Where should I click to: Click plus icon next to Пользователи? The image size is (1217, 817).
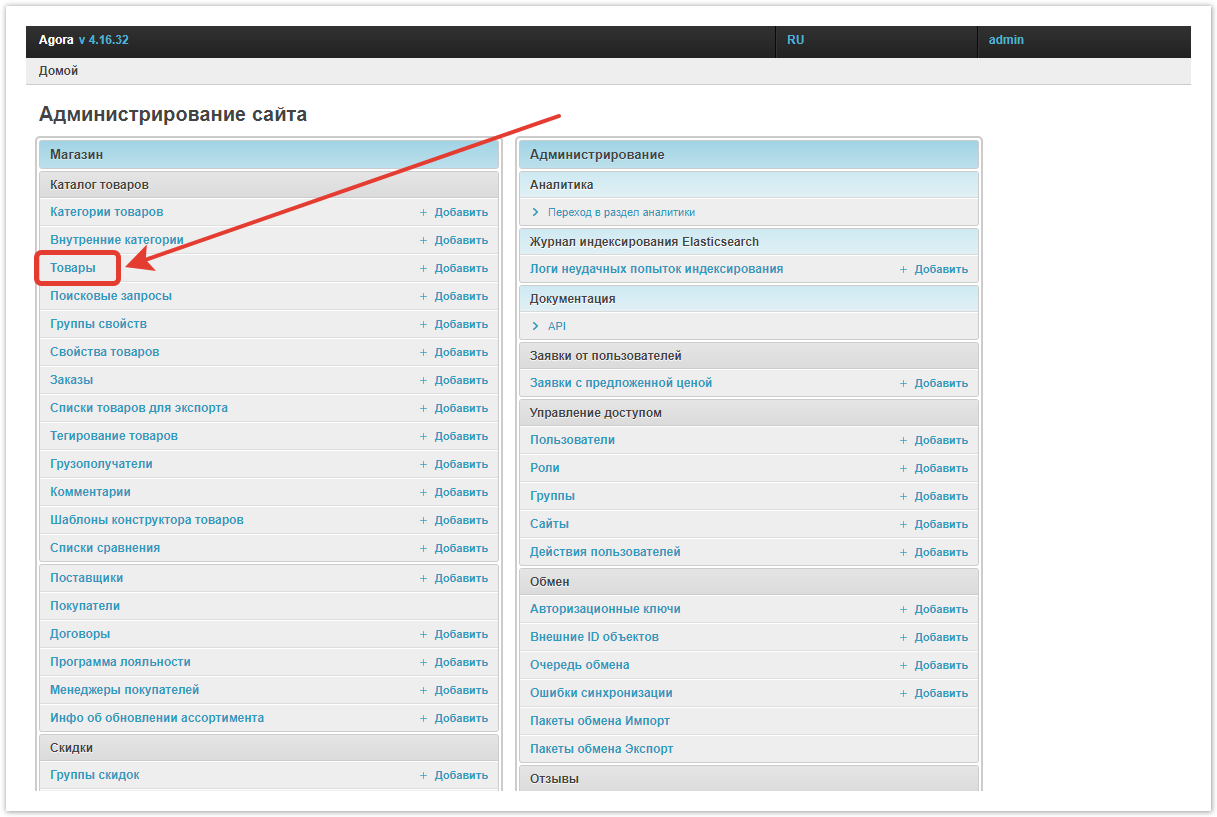click(903, 440)
